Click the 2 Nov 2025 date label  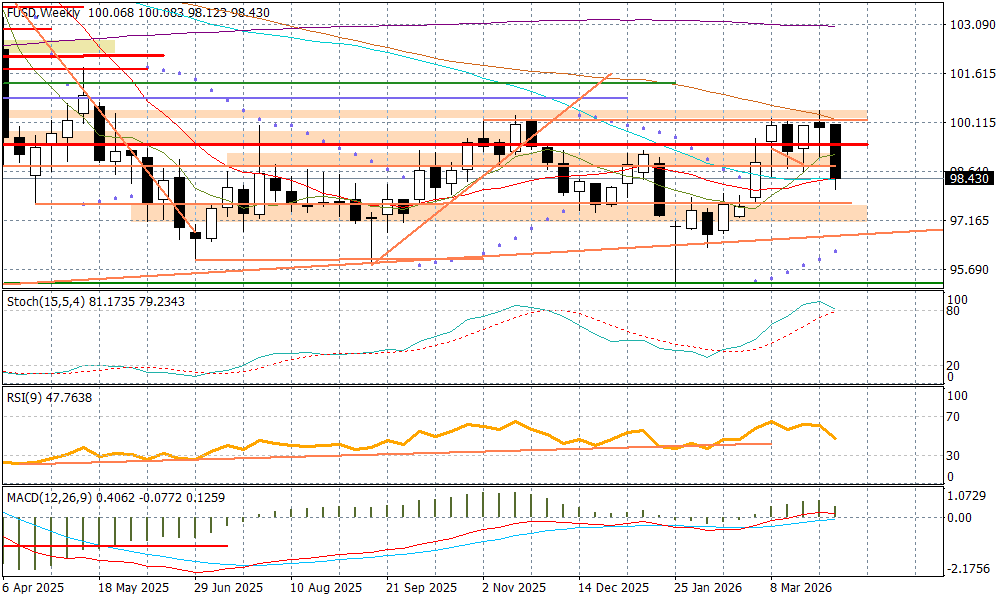[x=513, y=588]
